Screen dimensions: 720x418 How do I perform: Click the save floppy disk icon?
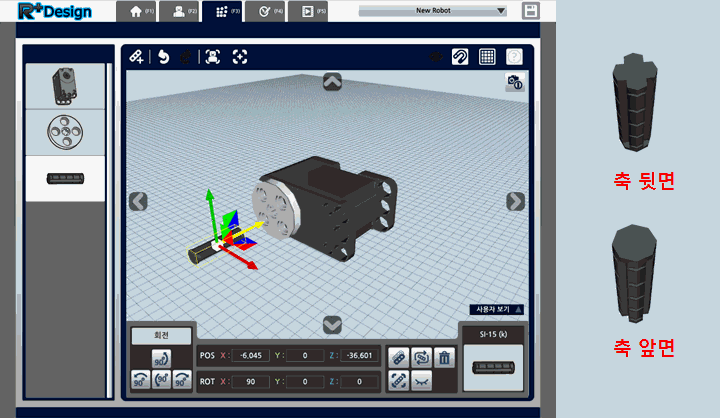(x=531, y=12)
